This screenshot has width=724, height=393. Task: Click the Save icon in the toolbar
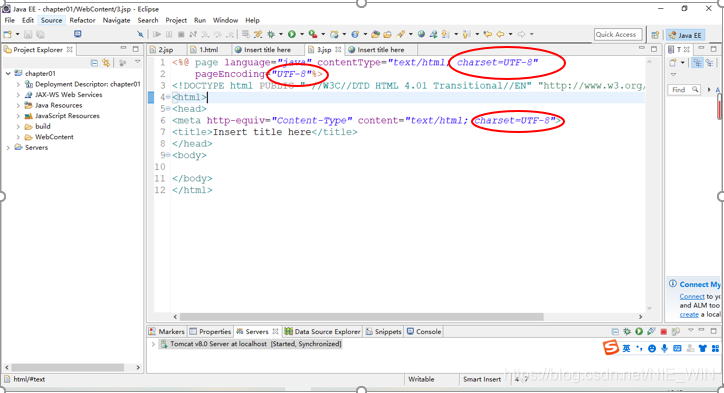click(x=28, y=34)
